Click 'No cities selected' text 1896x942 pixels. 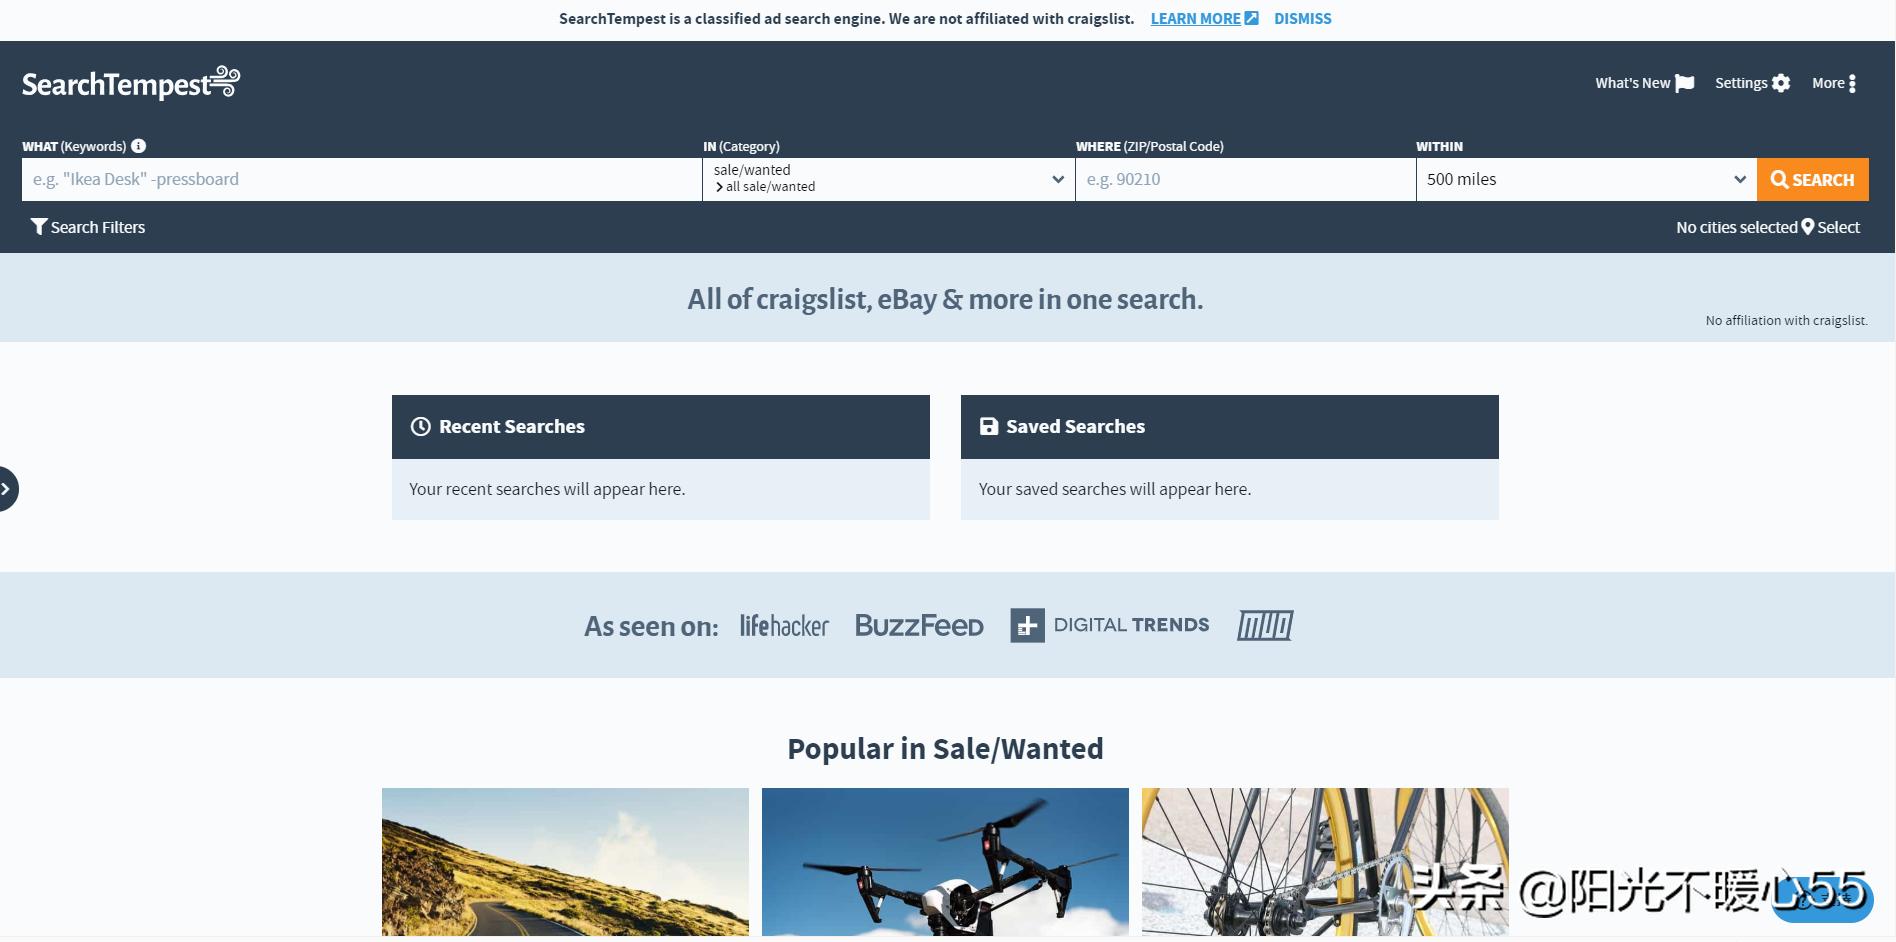(1737, 227)
